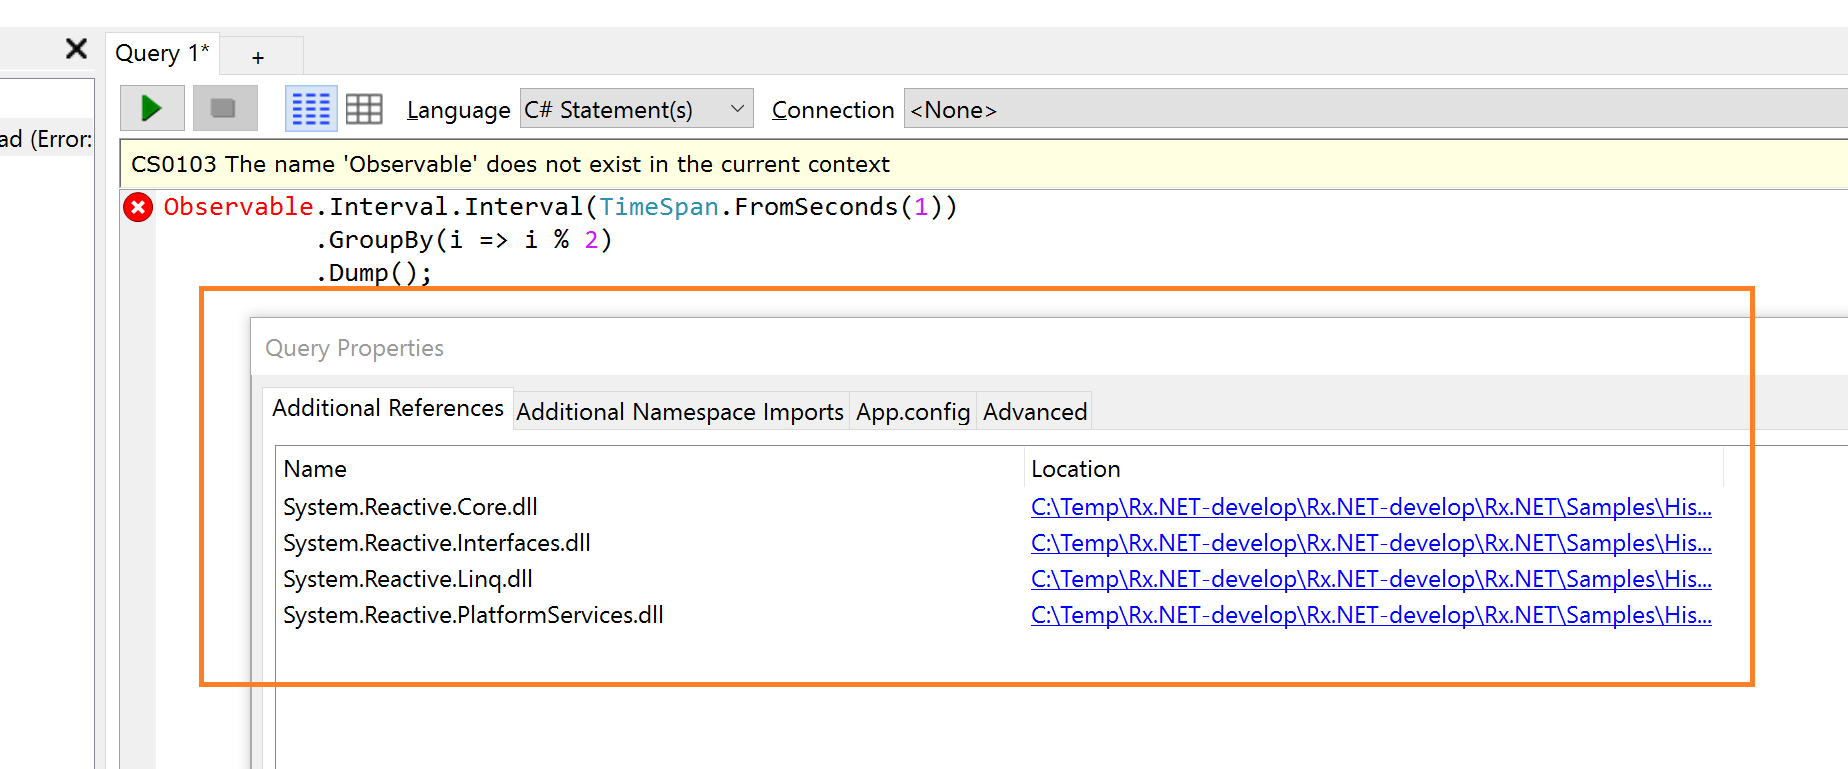Click the Name column header

tap(315, 469)
